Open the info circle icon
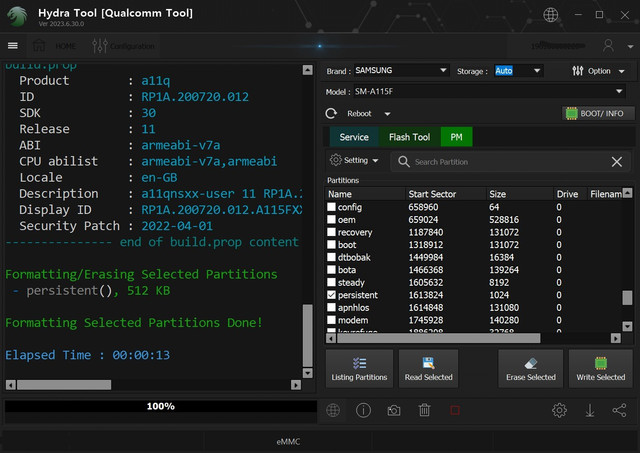The image size is (640, 453). click(363, 410)
